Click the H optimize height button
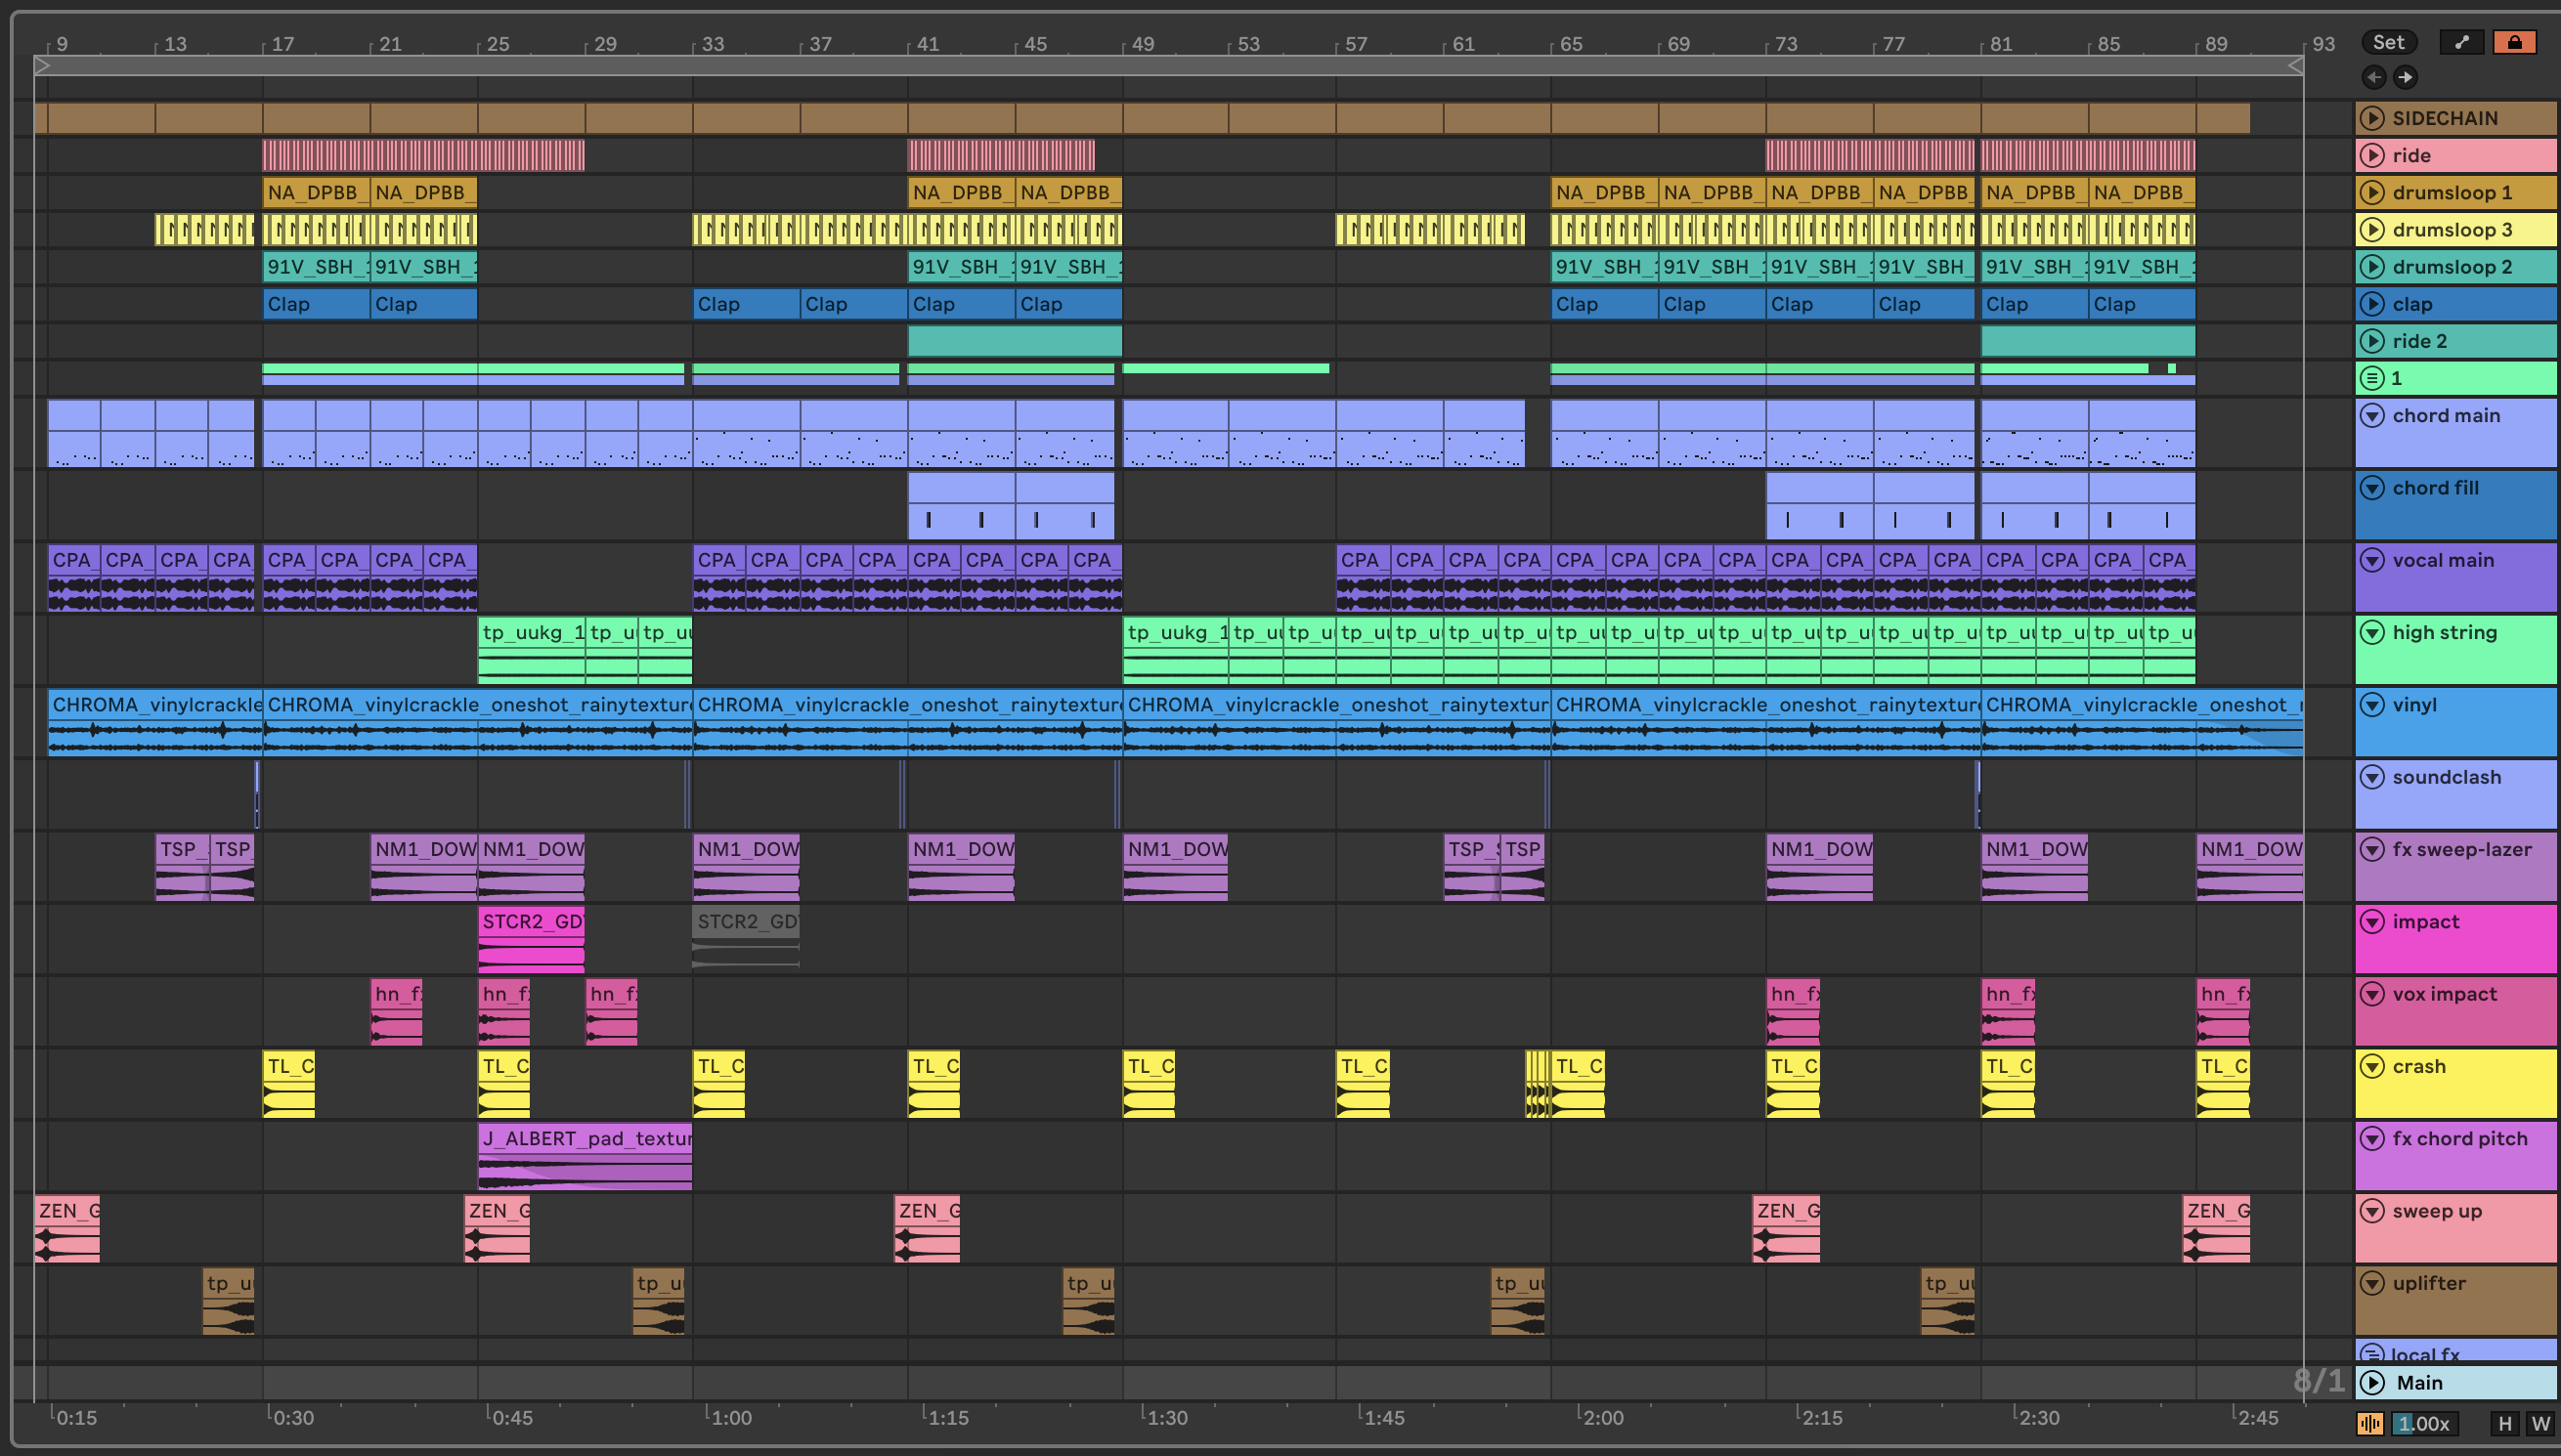The width and height of the screenshot is (2561, 1456). click(x=2505, y=1424)
